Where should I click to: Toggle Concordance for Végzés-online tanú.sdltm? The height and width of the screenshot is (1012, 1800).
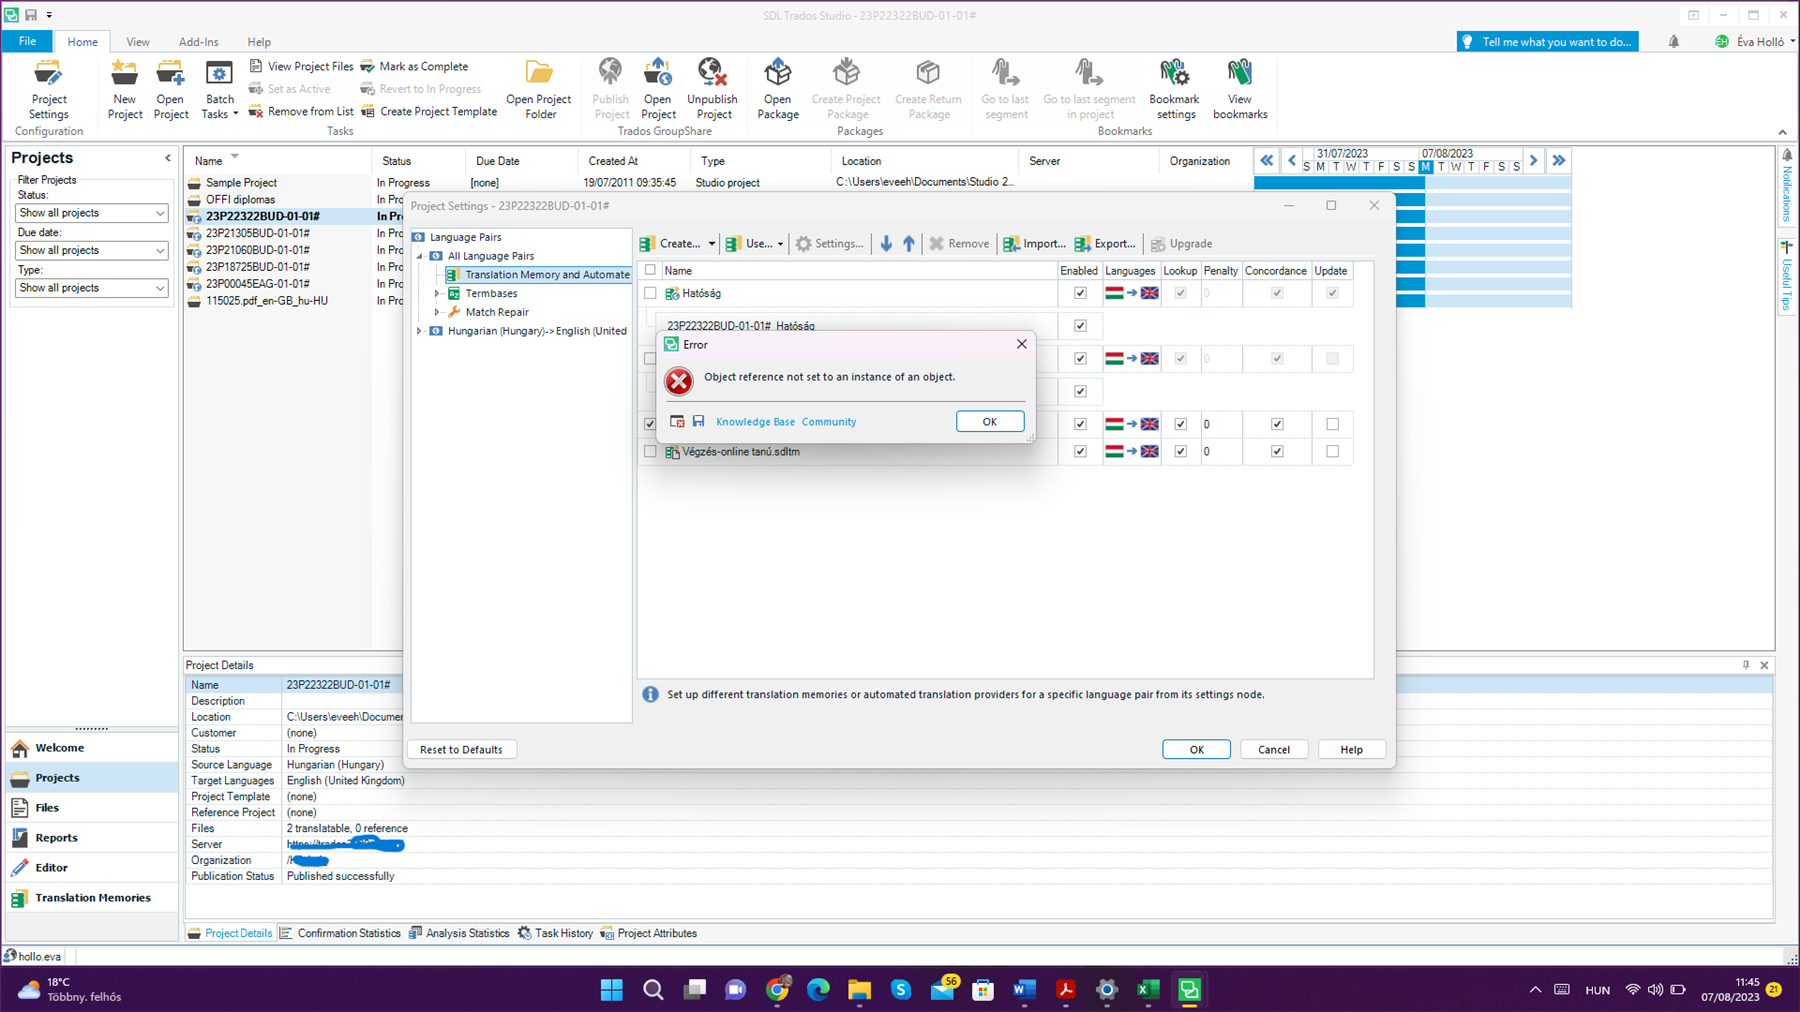point(1277,451)
